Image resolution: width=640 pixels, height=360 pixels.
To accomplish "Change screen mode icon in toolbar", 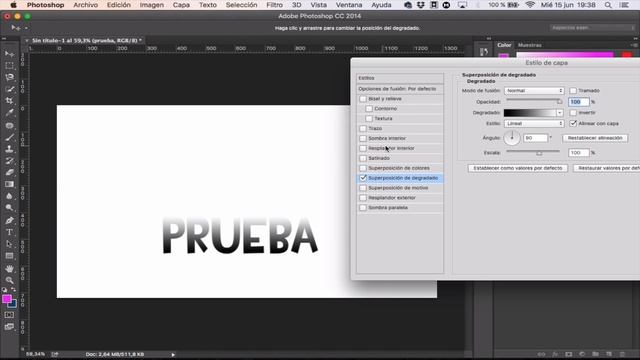I will [x=9, y=327].
